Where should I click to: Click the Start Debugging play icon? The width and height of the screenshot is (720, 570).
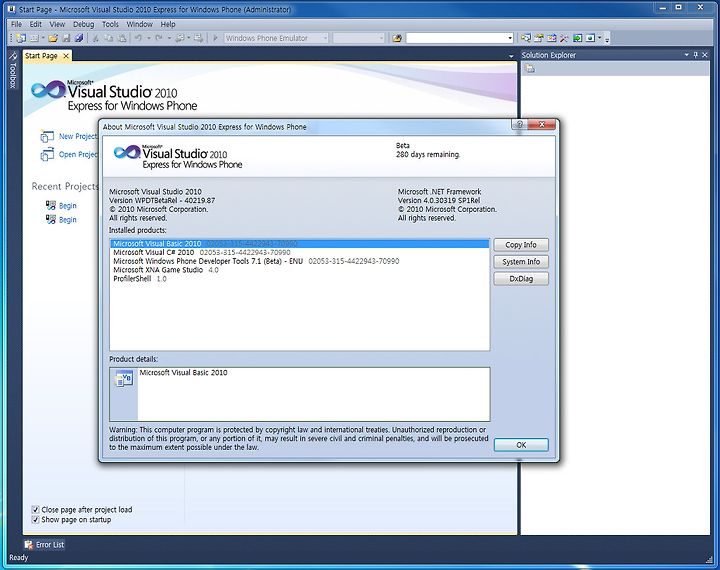click(215, 38)
